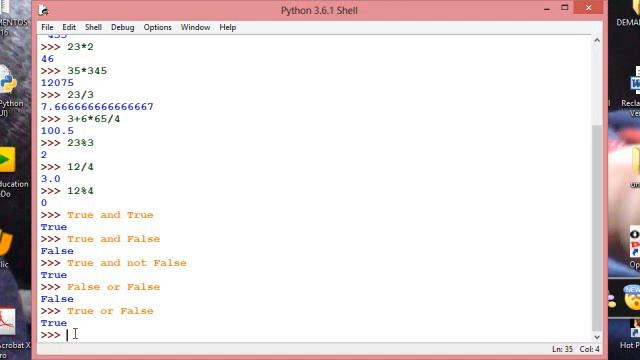Click the line 'True or False'
Screen dimensions: 640x360
pyautogui.click(x=110, y=311)
